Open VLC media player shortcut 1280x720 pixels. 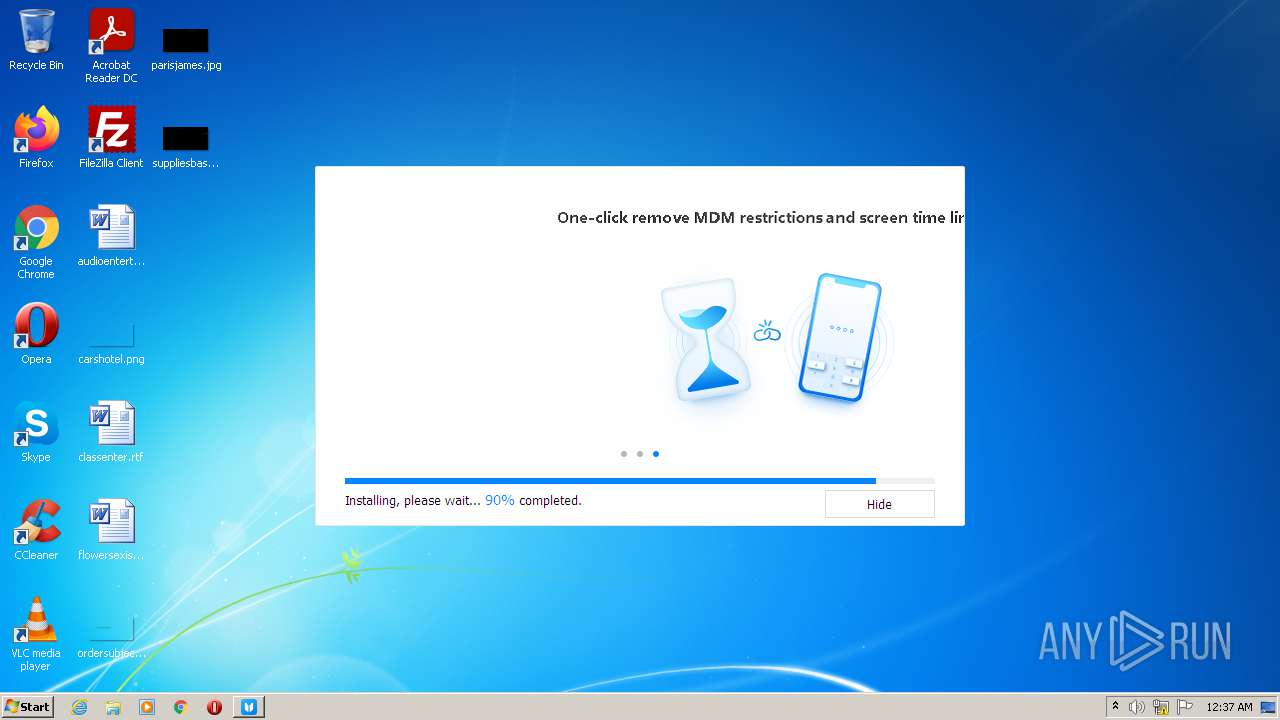[36, 634]
